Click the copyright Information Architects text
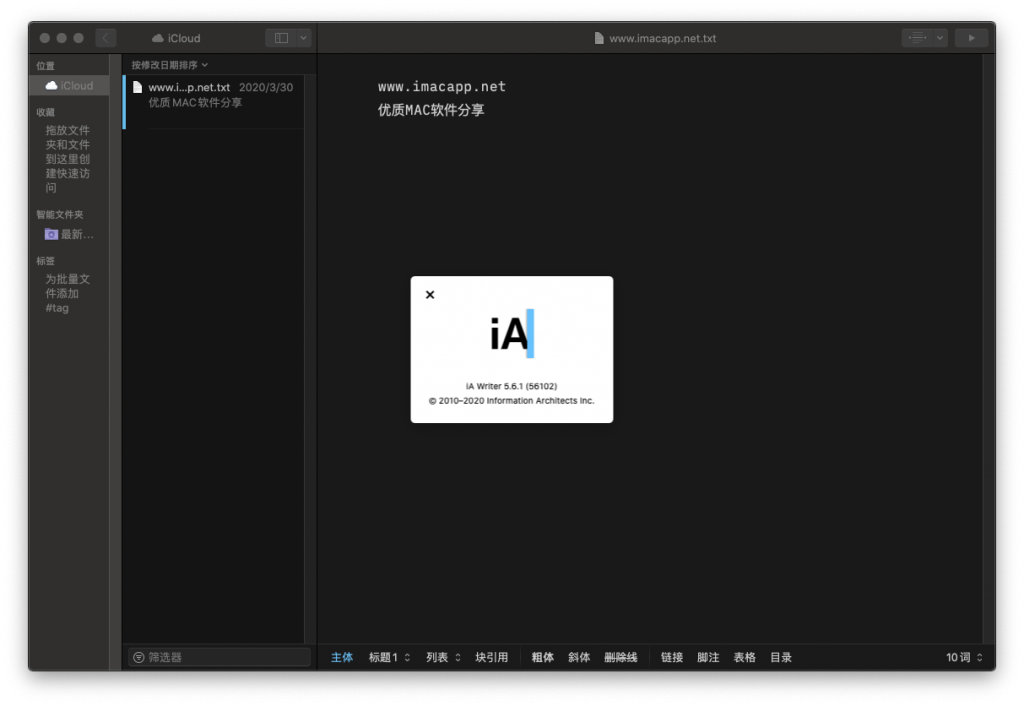This screenshot has width=1024, height=706. [x=511, y=400]
